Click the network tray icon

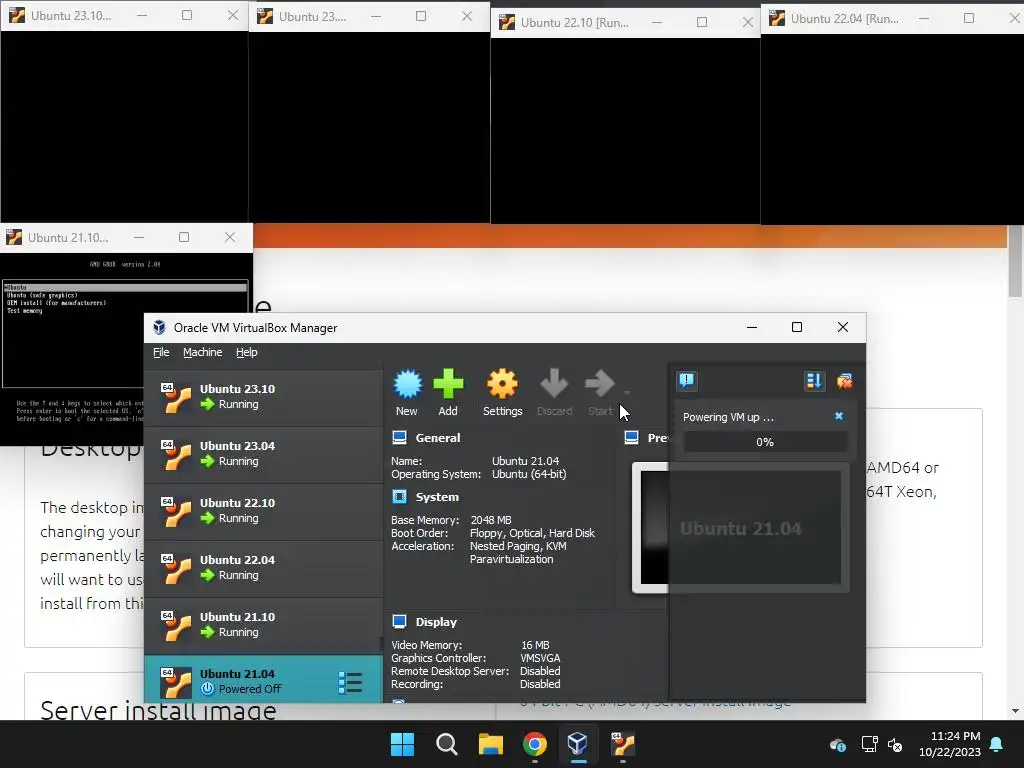click(x=869, y=744)
